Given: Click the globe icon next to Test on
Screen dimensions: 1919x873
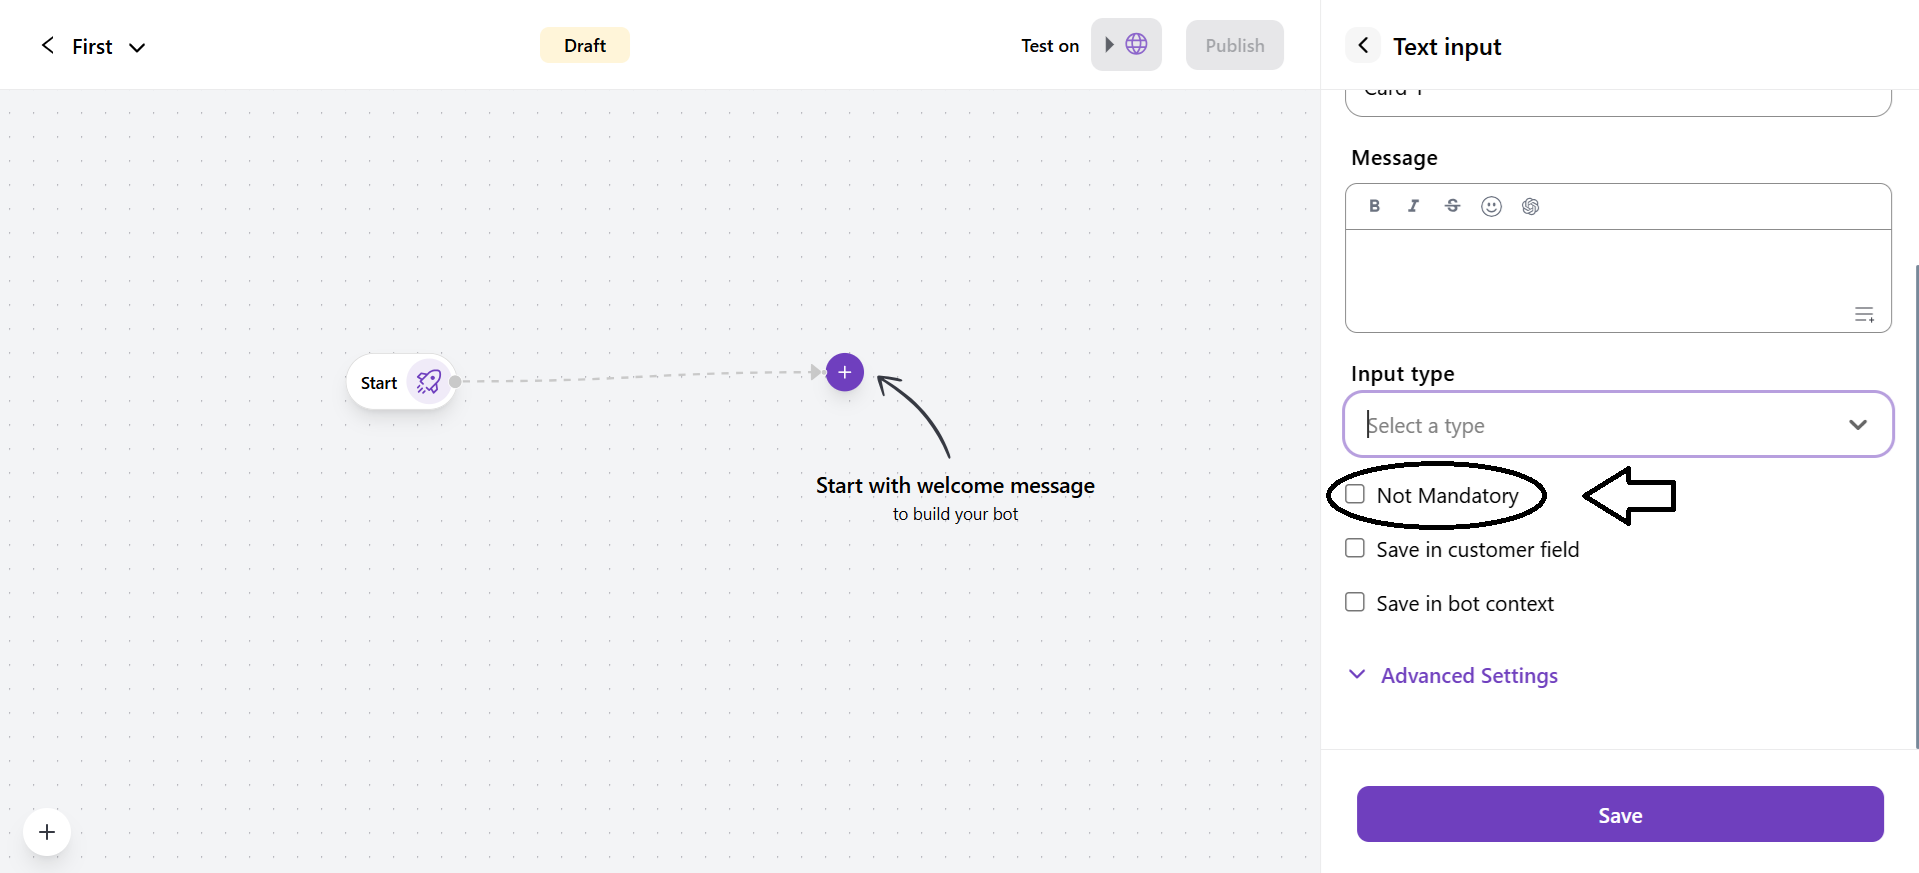Looking at the screenshot, I should [x=1136, y=44].
